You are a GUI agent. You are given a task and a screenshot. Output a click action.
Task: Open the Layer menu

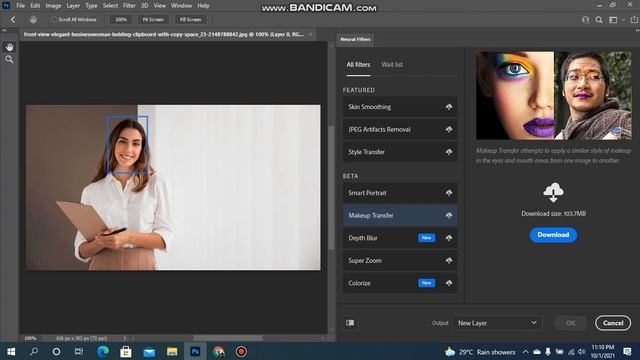[x=73, y=6]
